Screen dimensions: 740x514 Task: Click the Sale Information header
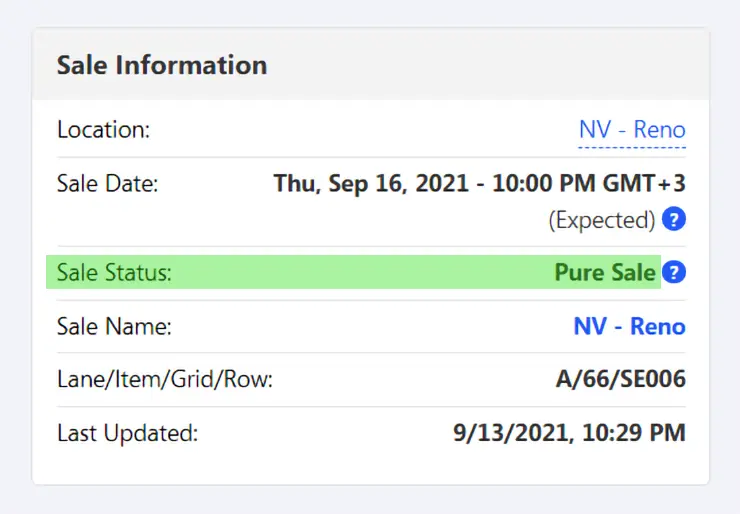click(x=162, y=65)
